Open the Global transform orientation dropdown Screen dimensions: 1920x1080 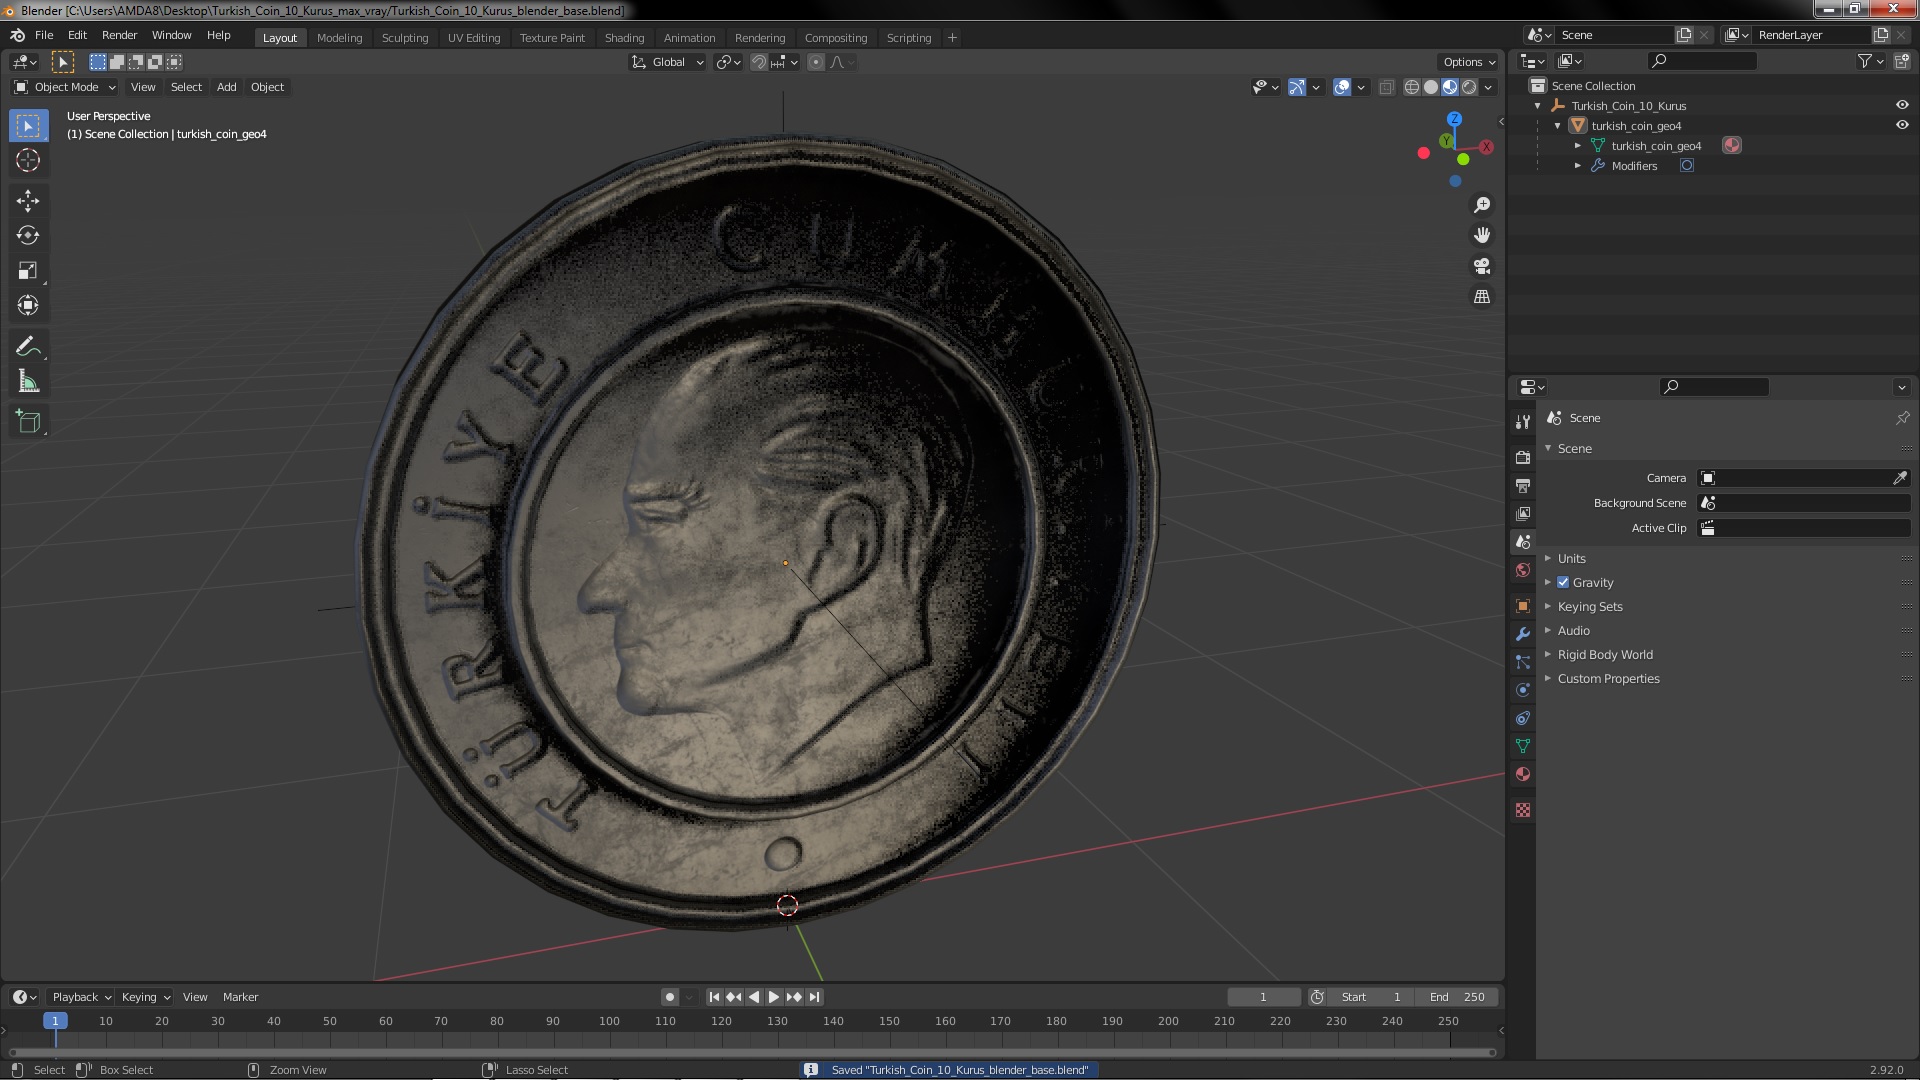(667, 62)
